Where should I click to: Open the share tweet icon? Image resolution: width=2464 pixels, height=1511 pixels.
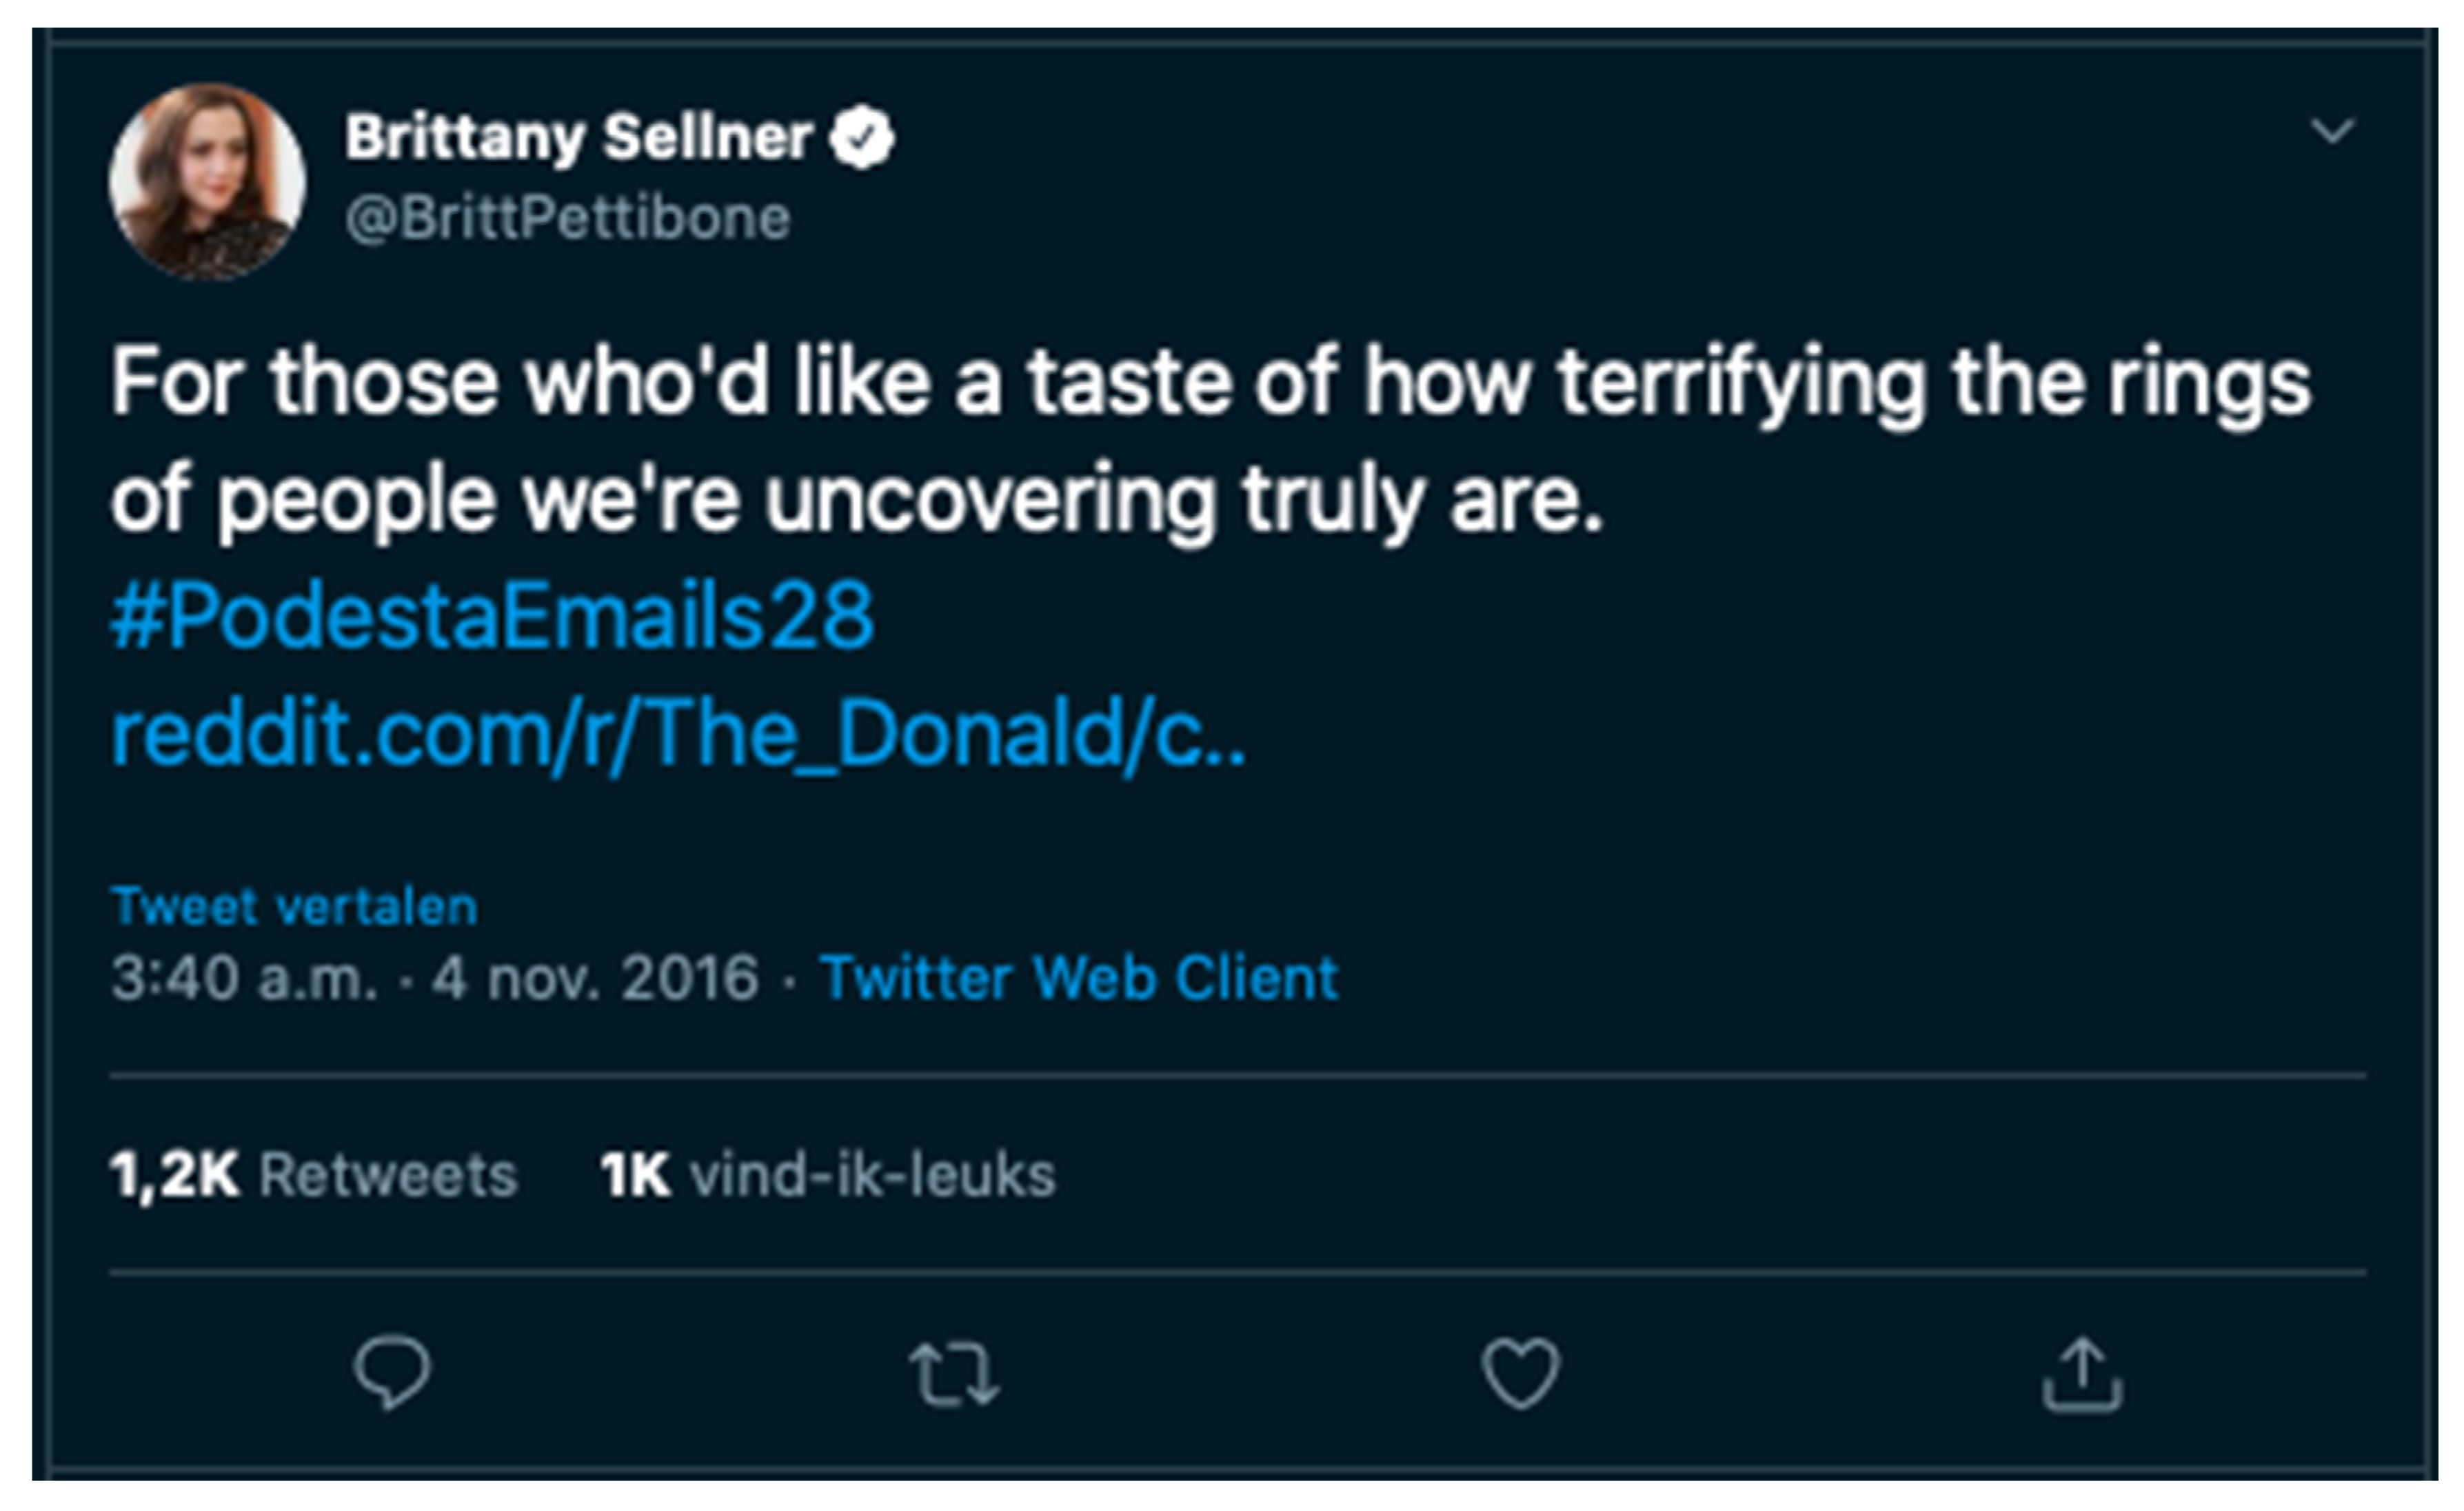2082,1375
